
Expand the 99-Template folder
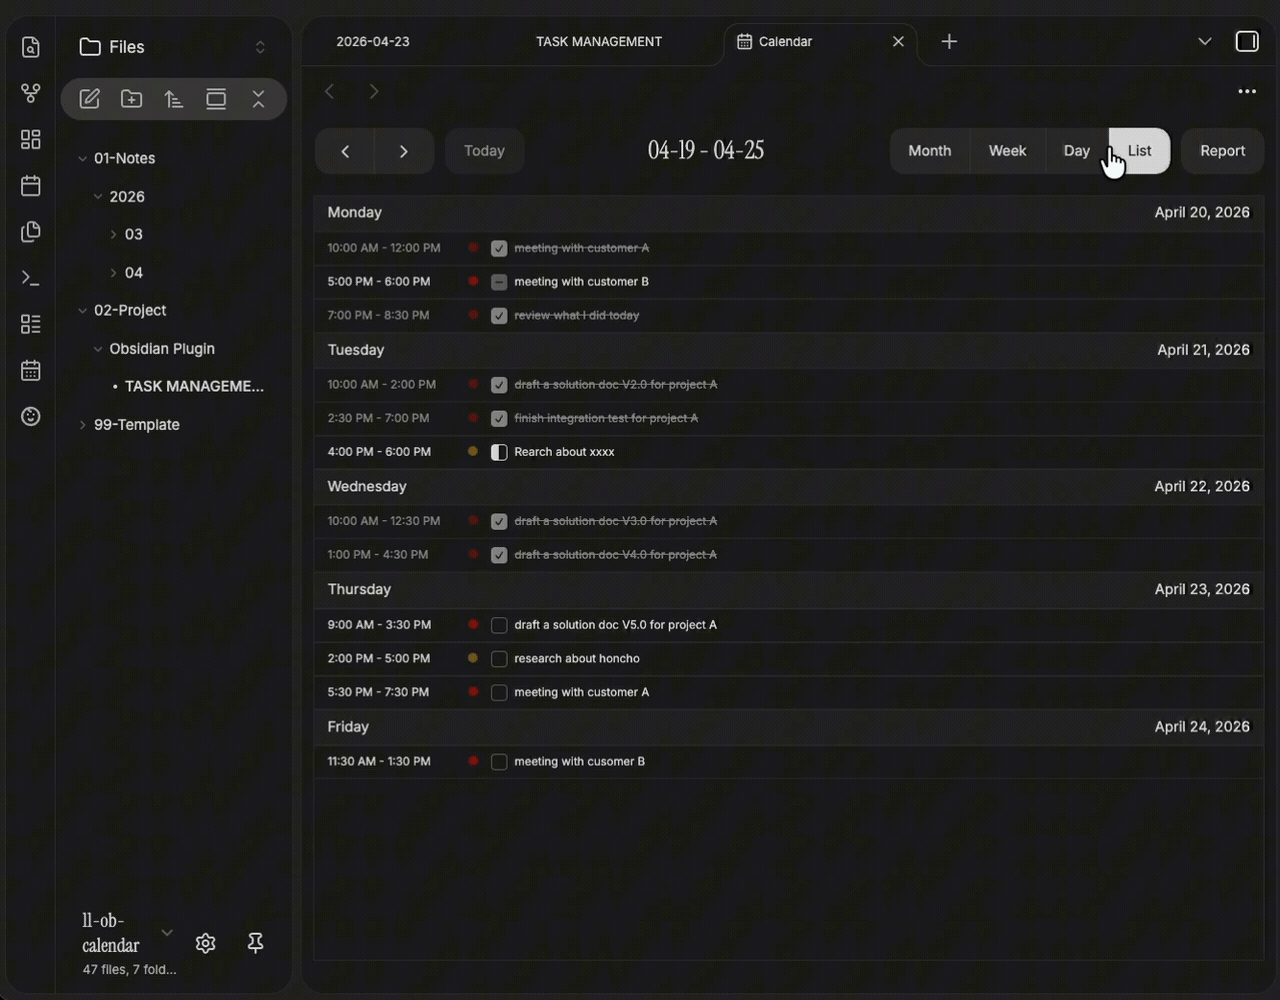[83, 425]
